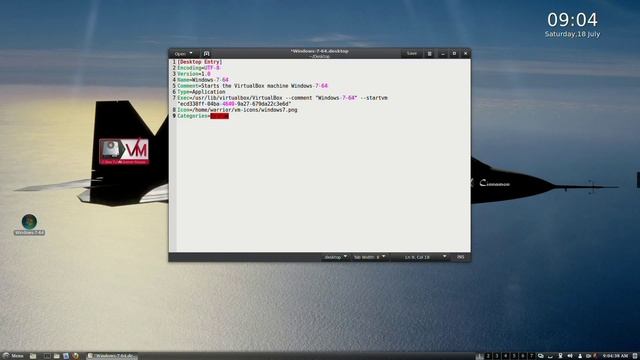Switch to workspace 6
The width and height of the screenshot is (640, 360).
[x=522, y=356]
